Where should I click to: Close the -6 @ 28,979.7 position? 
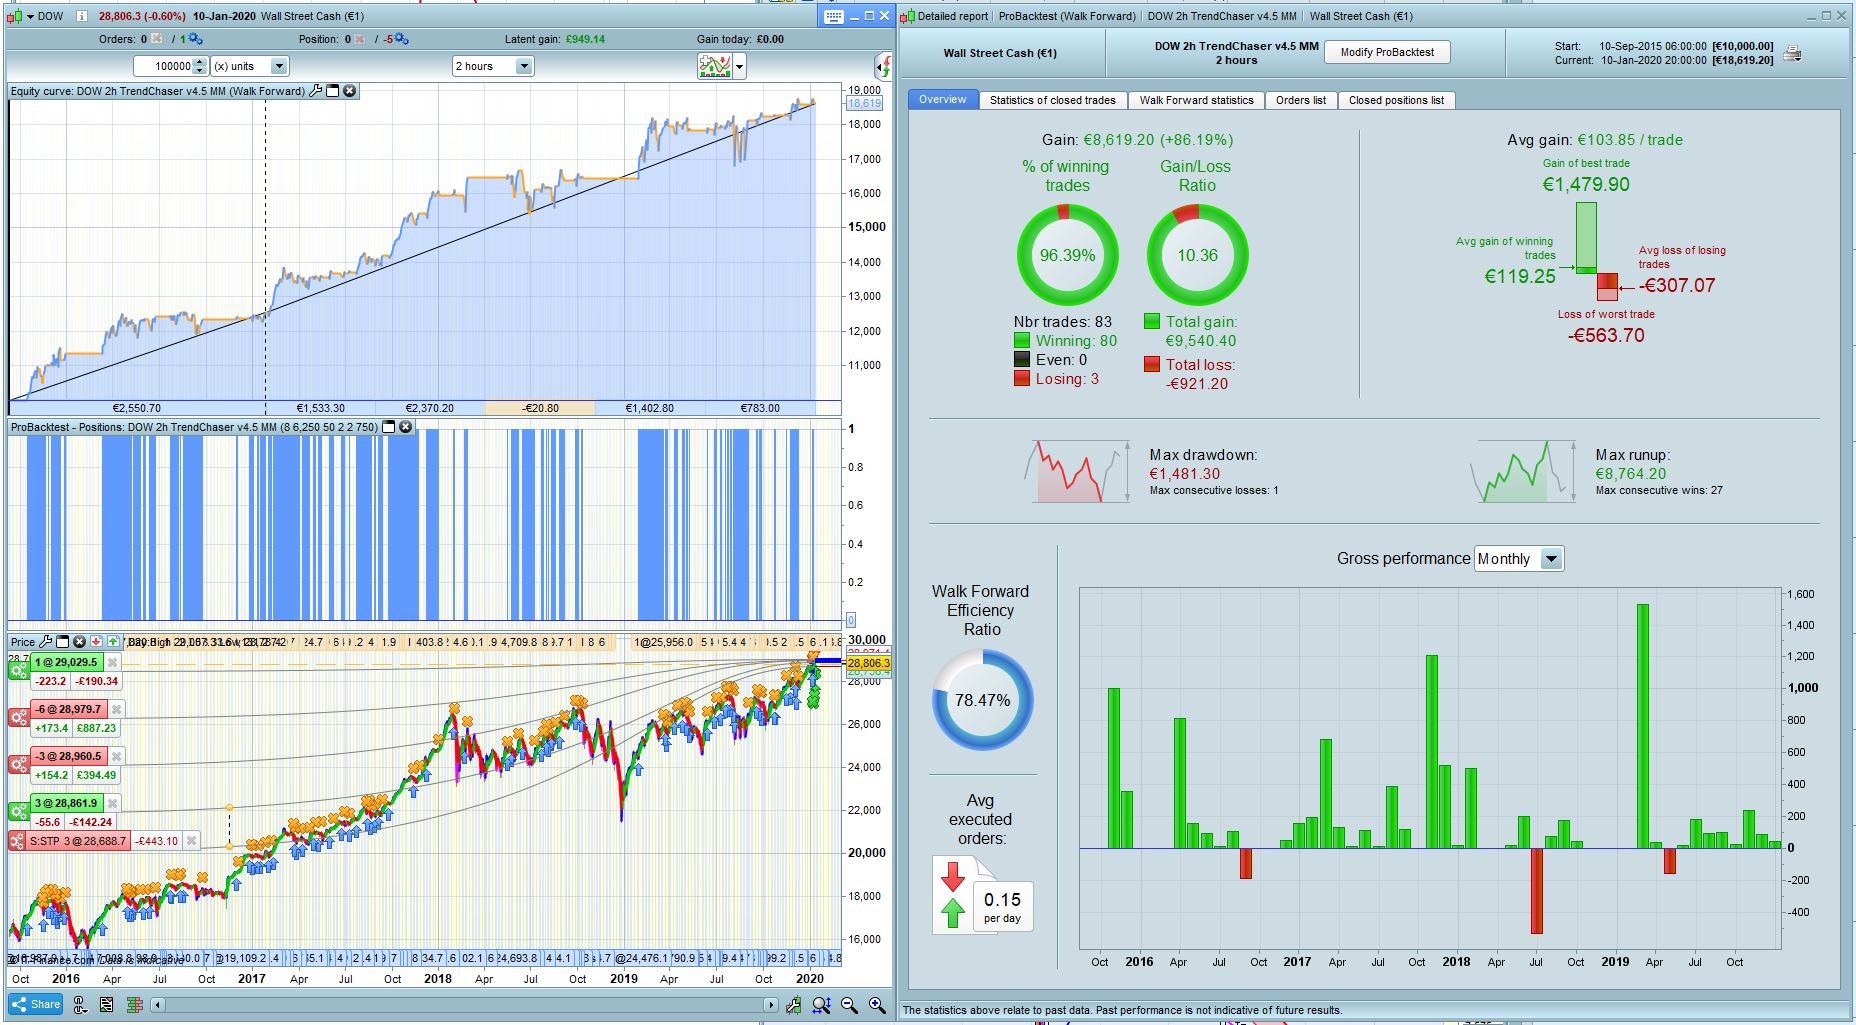[x=116, y=710]
